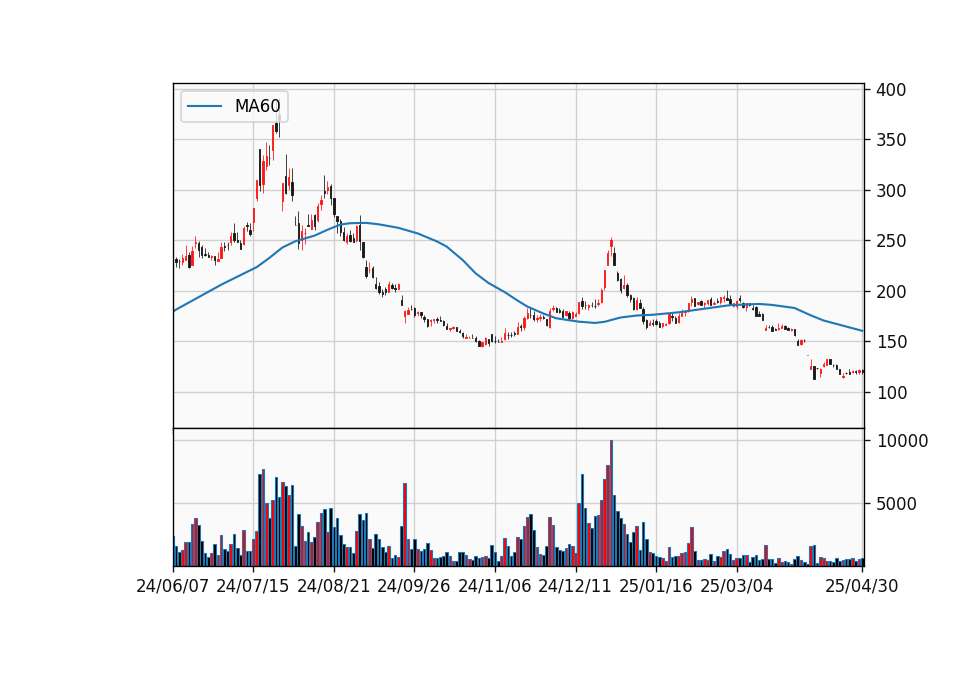Click the 24/06/07 date label
The width and height of the screenshot is (960, 690).
[173, 587]
